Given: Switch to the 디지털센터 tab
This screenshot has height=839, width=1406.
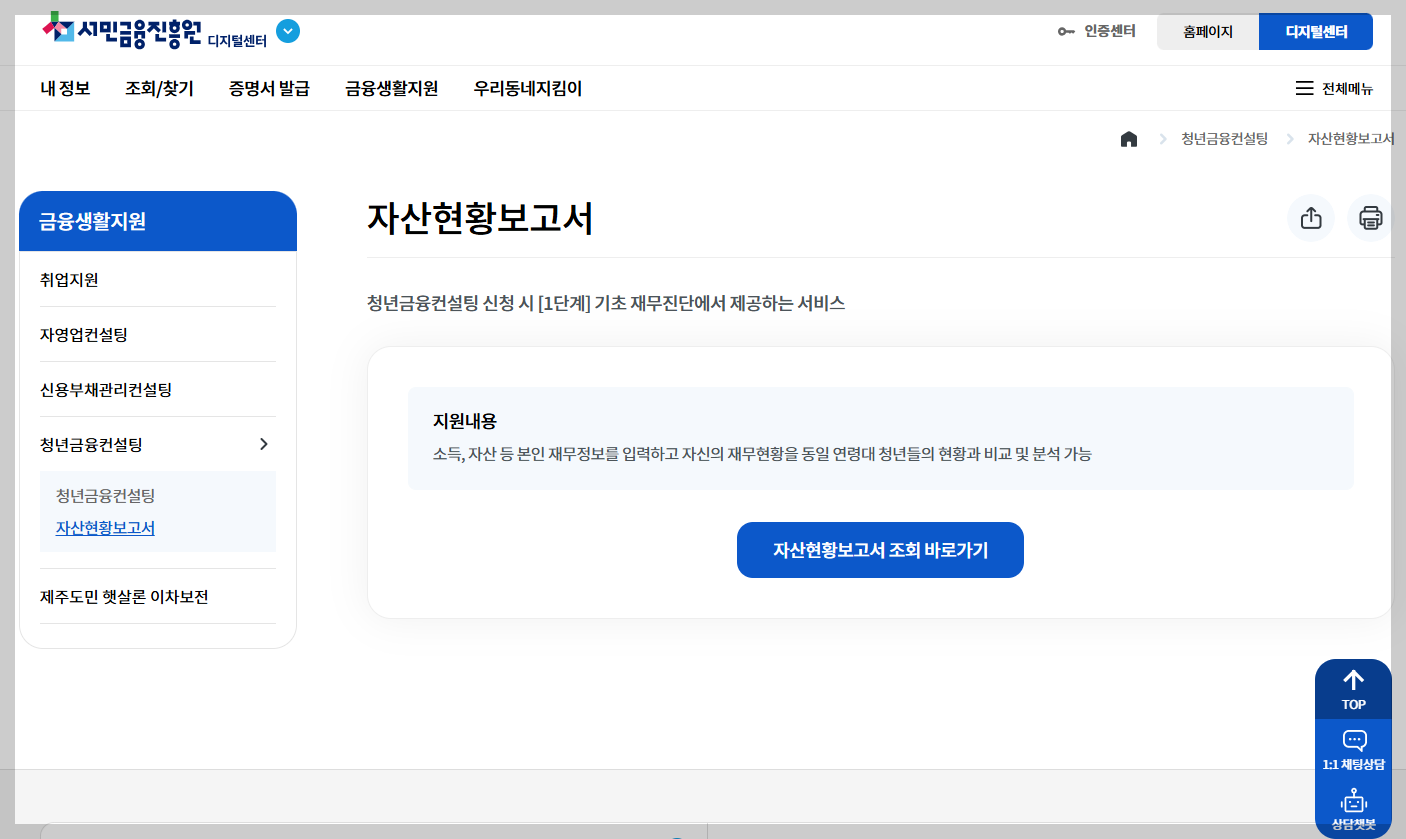Looking at the screenshot, I should [1318, 31].
